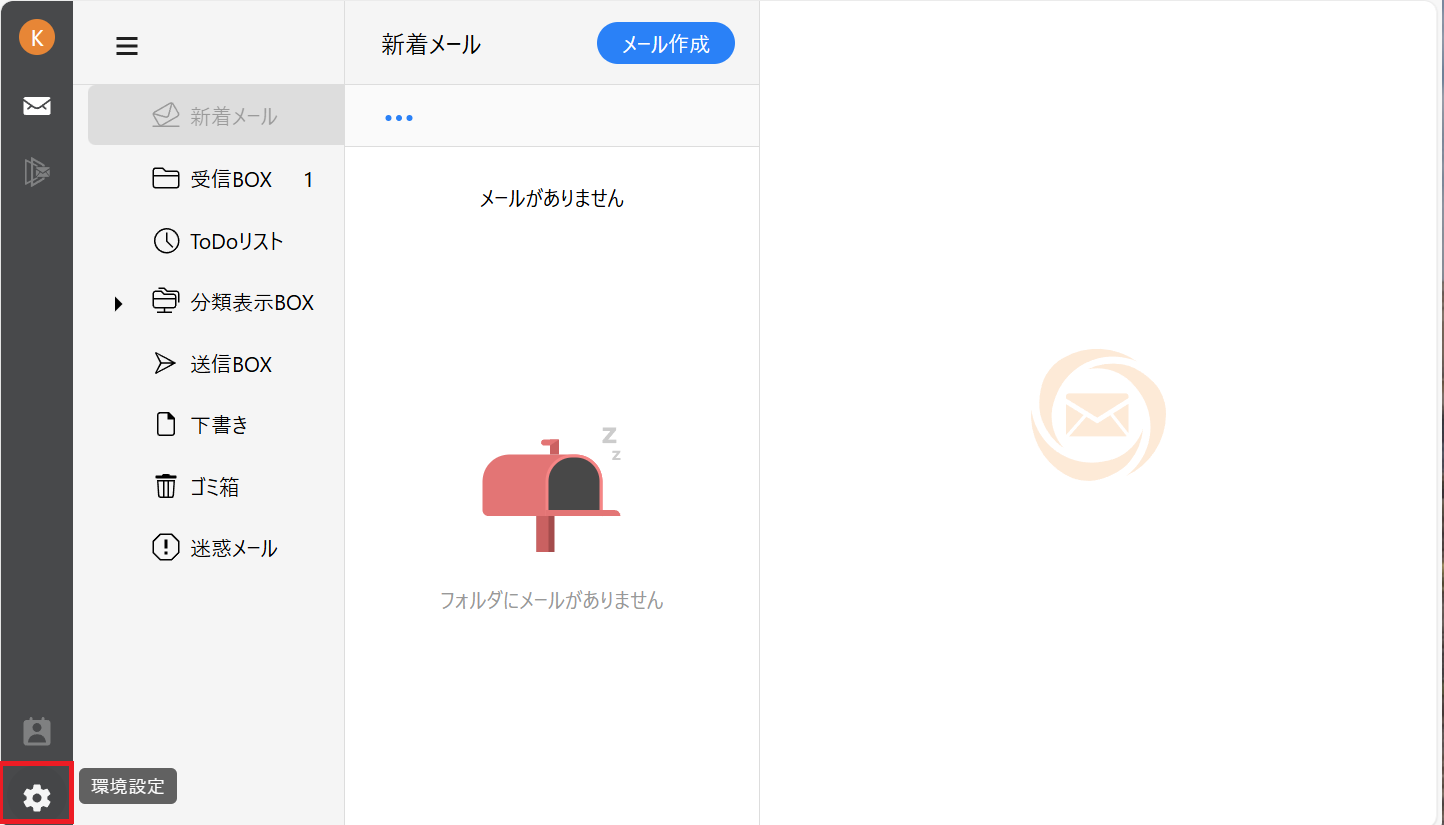1444x825 pixels.
Task: Select 新着メール in the folder list
Action: 233,117
